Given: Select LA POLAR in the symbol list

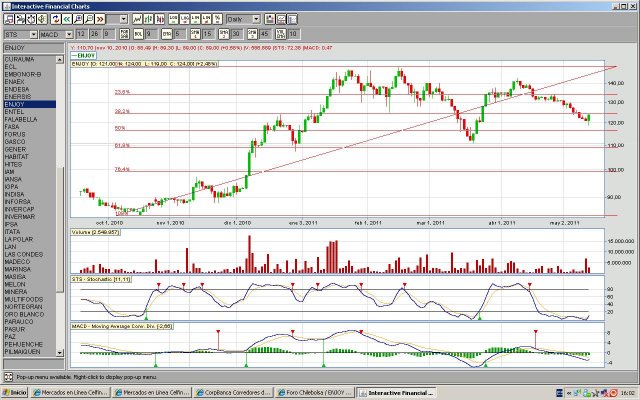Looking at the screenshot, I should pyautogui.click(x=29, y=239).
